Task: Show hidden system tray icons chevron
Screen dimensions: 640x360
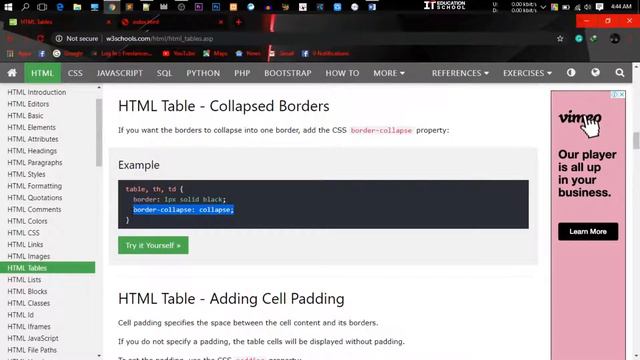Action: pyautogui.click(x=543, y=7)
